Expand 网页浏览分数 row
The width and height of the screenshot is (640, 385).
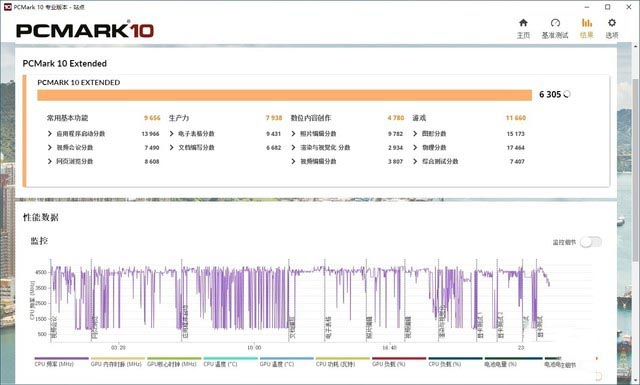[49, 161]
